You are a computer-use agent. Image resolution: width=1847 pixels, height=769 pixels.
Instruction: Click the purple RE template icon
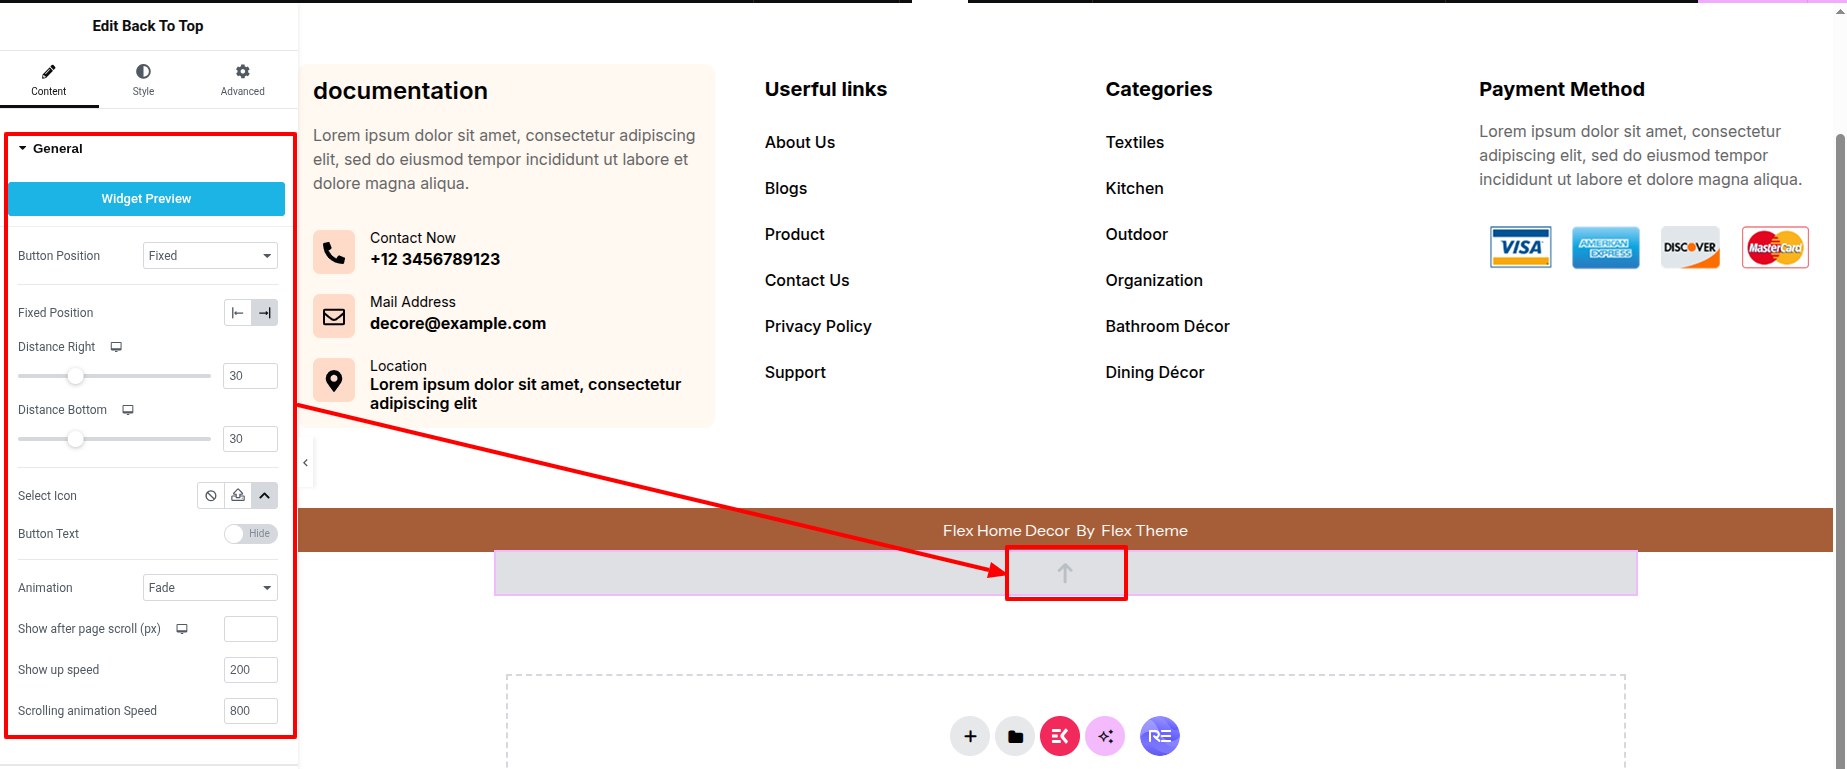click(x=1159, y=736)
